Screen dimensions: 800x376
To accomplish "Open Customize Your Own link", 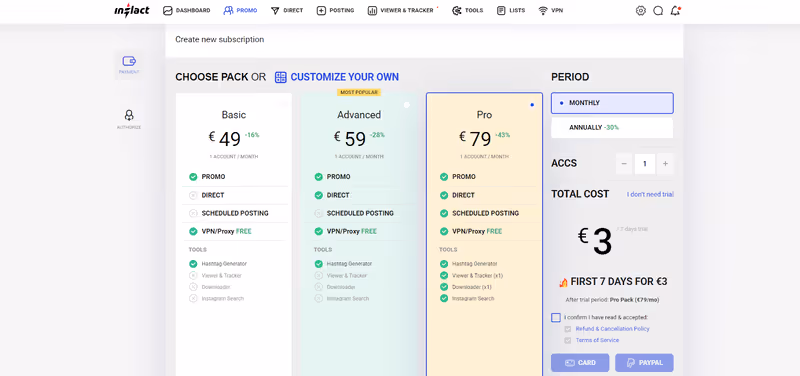I will [x=344, y=77].
